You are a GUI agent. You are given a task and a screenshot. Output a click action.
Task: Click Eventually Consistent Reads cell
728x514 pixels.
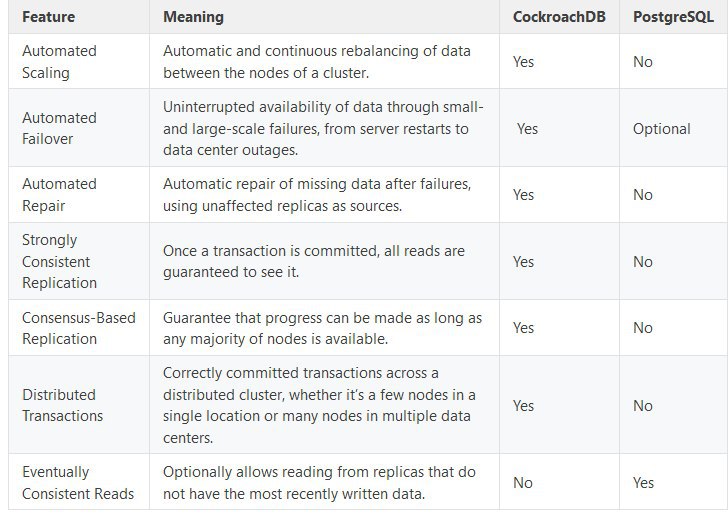[78, 483]
